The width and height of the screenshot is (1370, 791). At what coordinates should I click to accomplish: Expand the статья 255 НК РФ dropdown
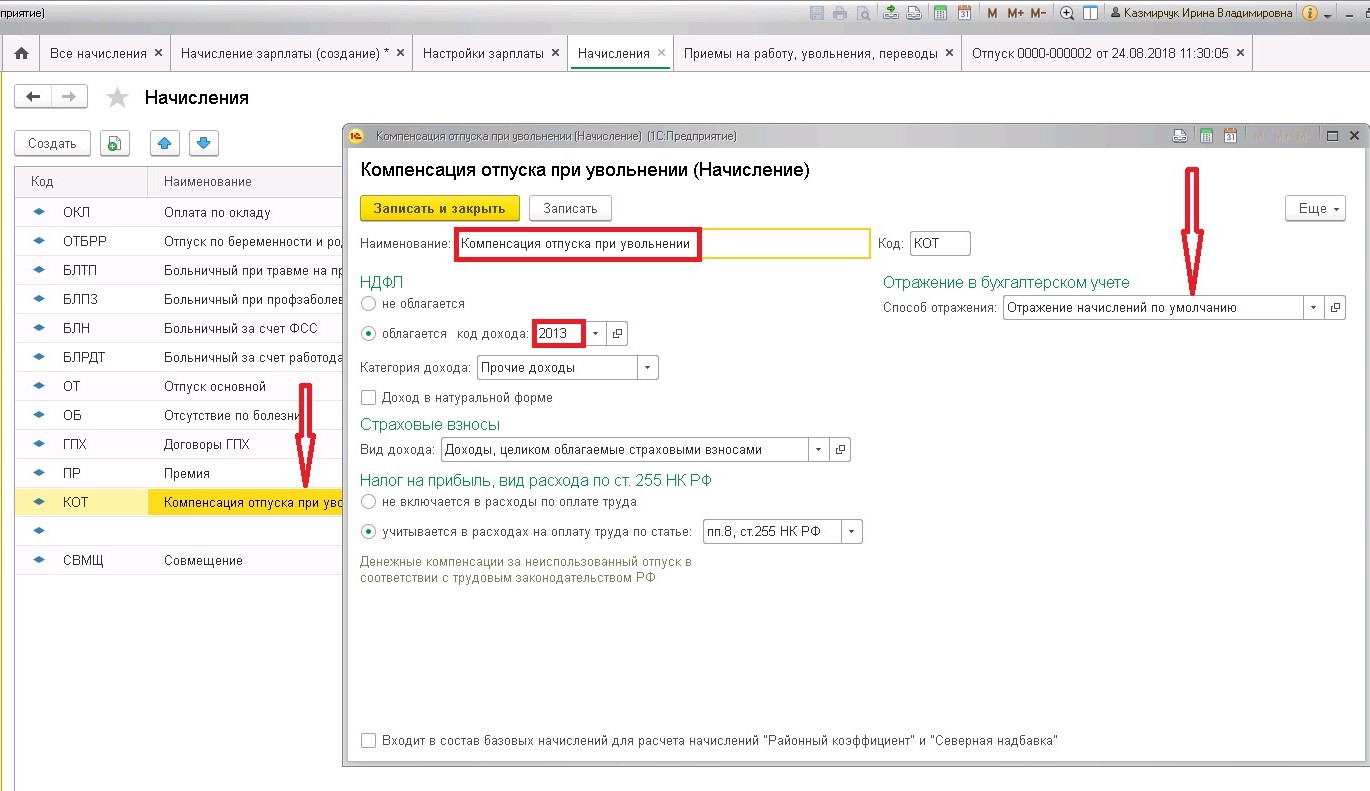click(x=852, y=531)
